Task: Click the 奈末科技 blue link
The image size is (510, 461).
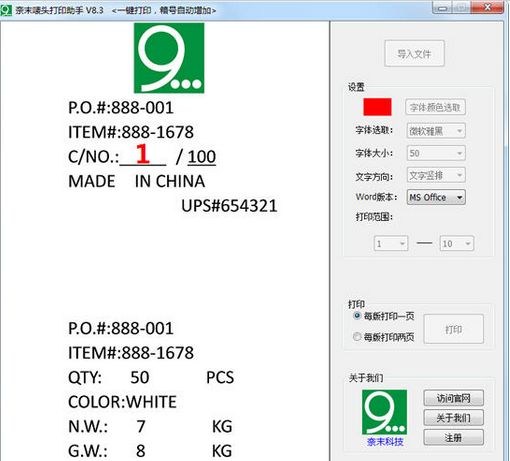Action: coord(385,442)
